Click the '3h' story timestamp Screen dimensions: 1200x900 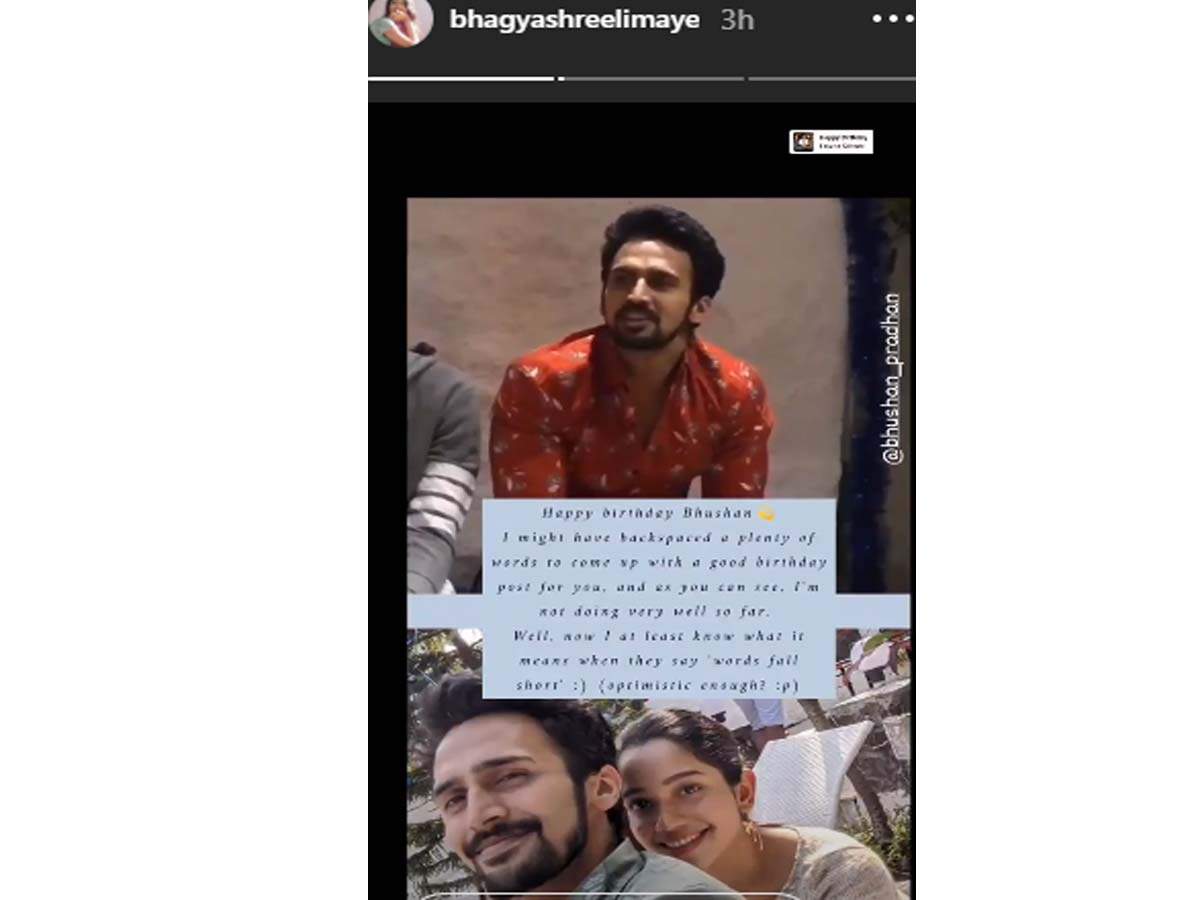point(737,21)
